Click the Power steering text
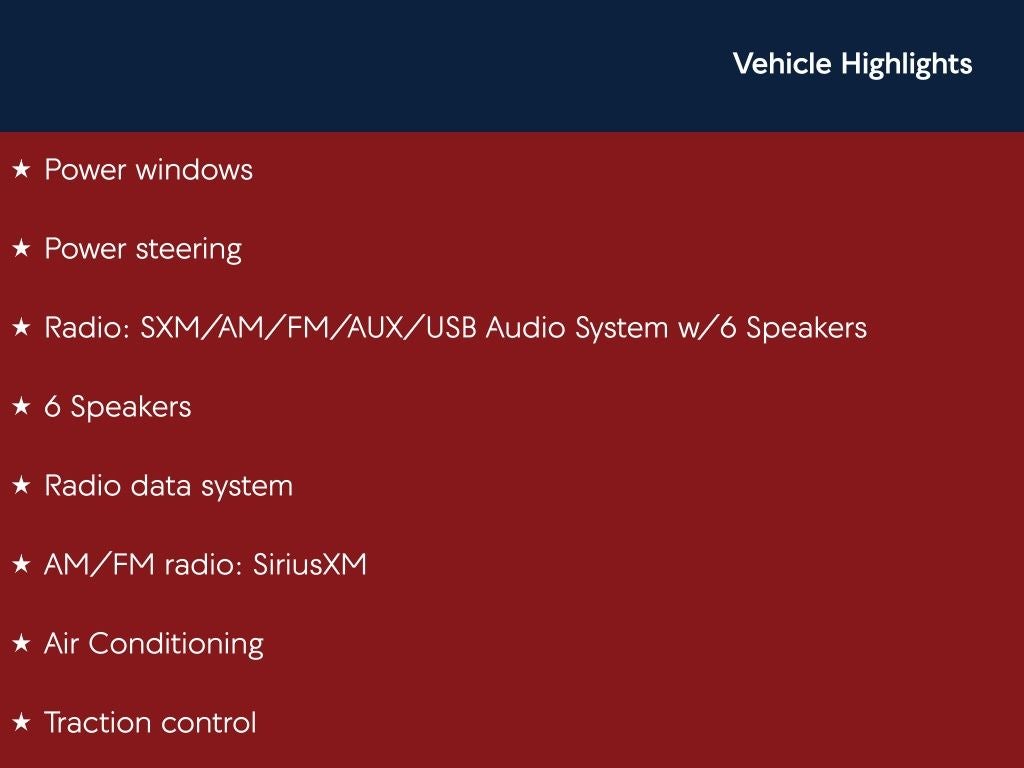1024x768 pixels. click(143, 249)
